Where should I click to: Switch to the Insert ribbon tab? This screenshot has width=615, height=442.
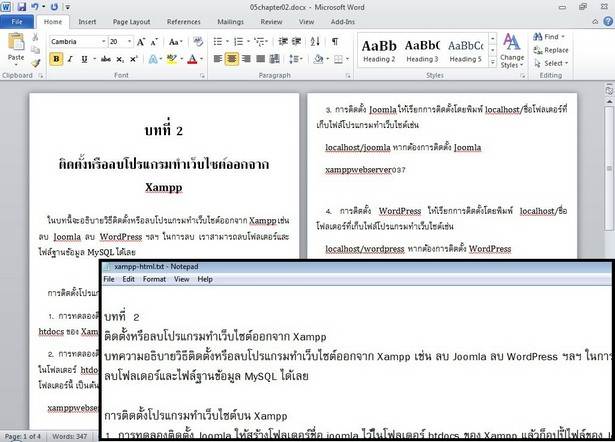tap(87, 22)
